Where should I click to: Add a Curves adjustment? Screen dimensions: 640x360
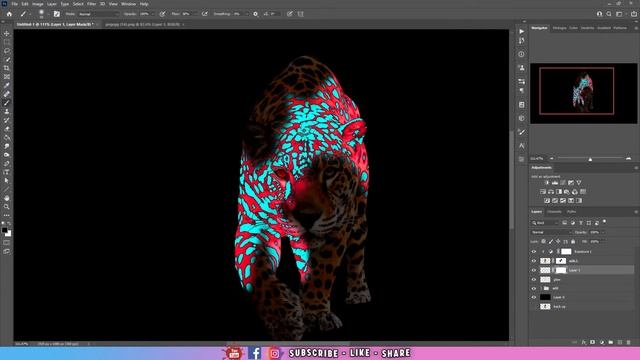pyautogui.click(x=563, y=183)
